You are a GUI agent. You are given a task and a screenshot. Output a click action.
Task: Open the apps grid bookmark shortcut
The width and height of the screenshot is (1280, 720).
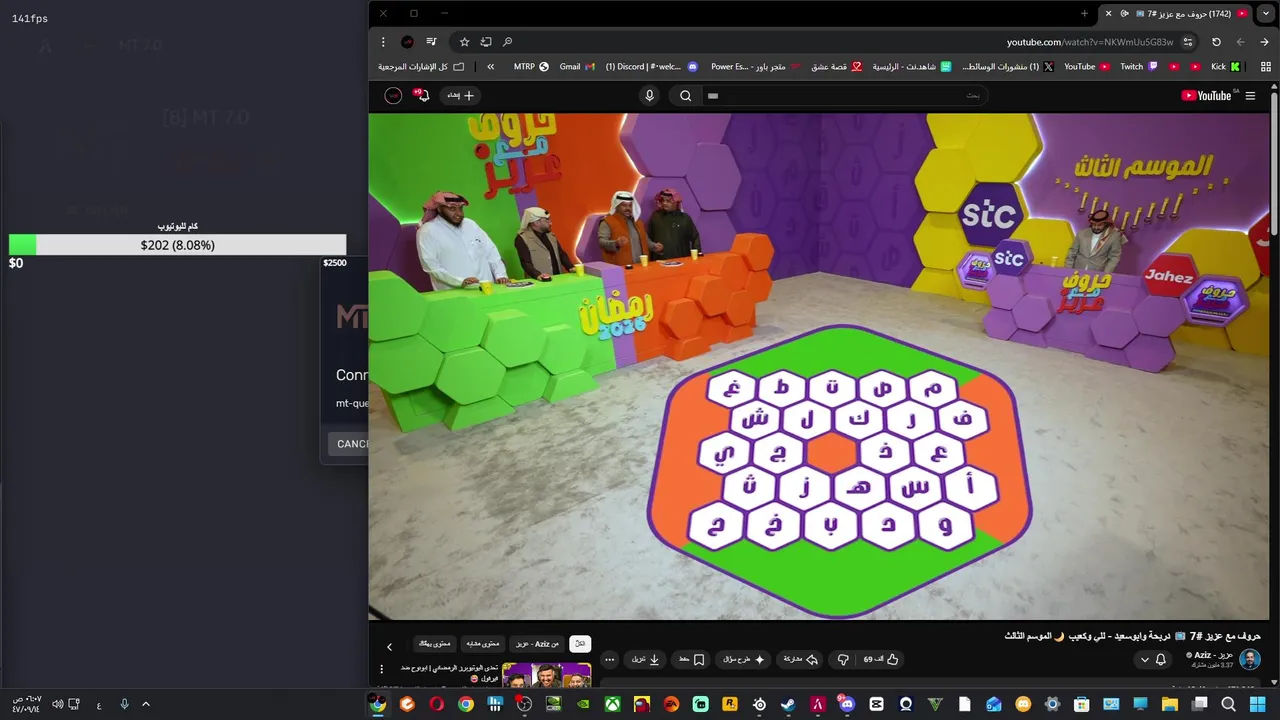point(1264,67)
